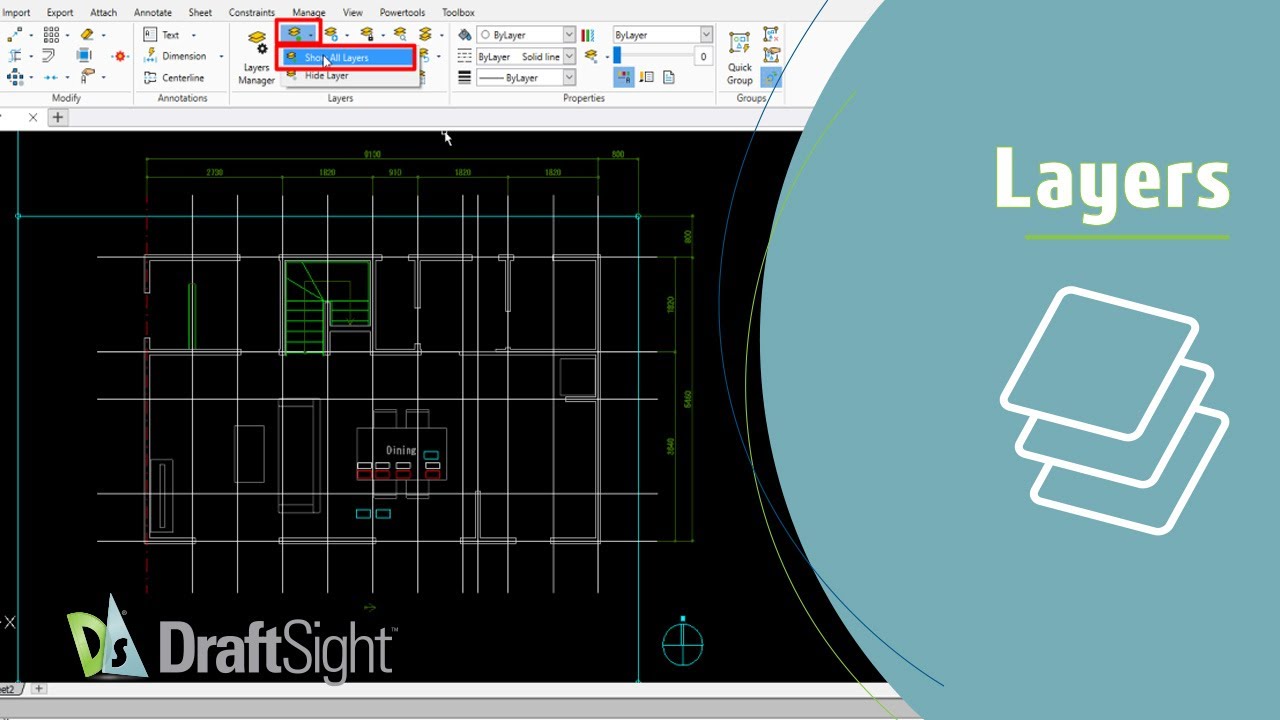Click the Ungroup icon in Groups panel
This screenshot has width=1280, height=720.
pos(771,35)
